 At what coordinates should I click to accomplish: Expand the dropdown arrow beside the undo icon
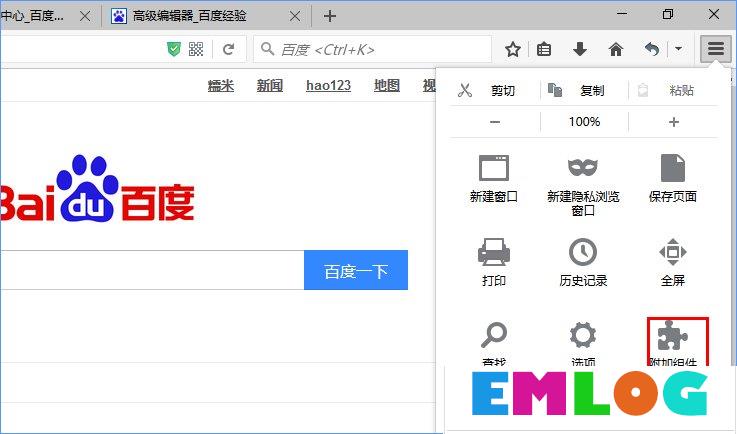[x=678, y=48]
